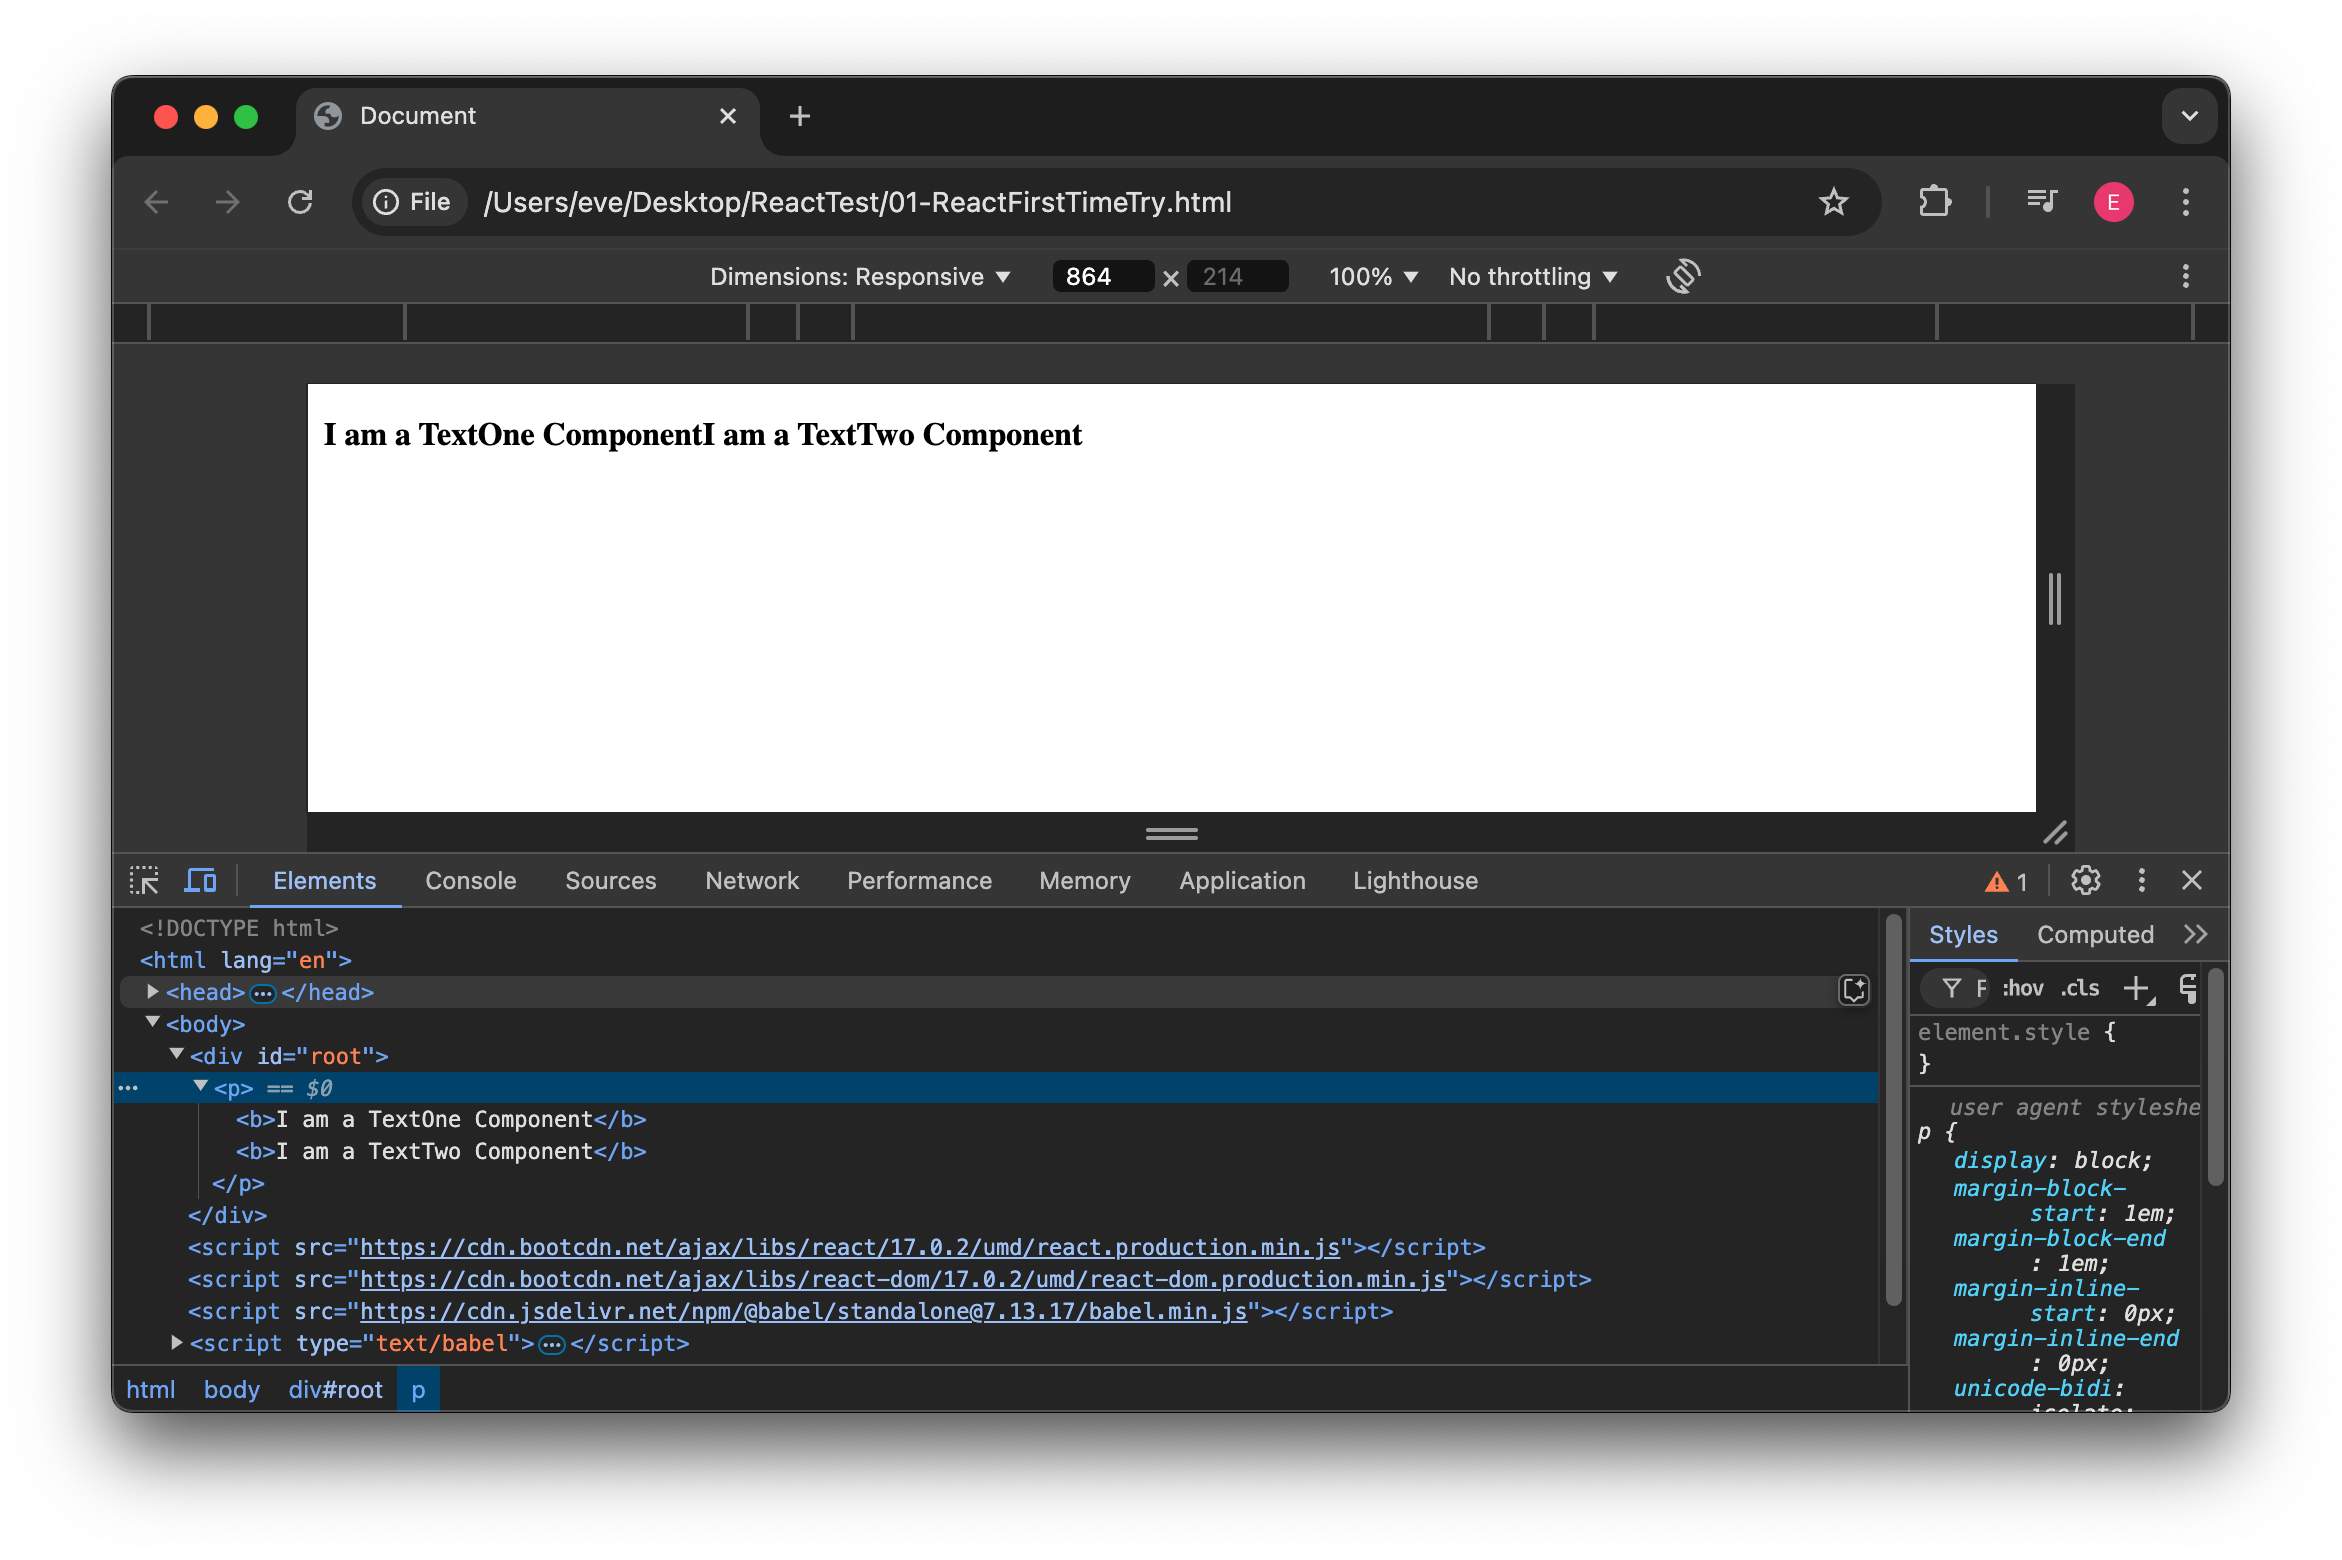Image resolution: width=2342 pixels, height=1560 pixels.
Task: Rotate the viewport orientation
Action: pos(1681,276)
